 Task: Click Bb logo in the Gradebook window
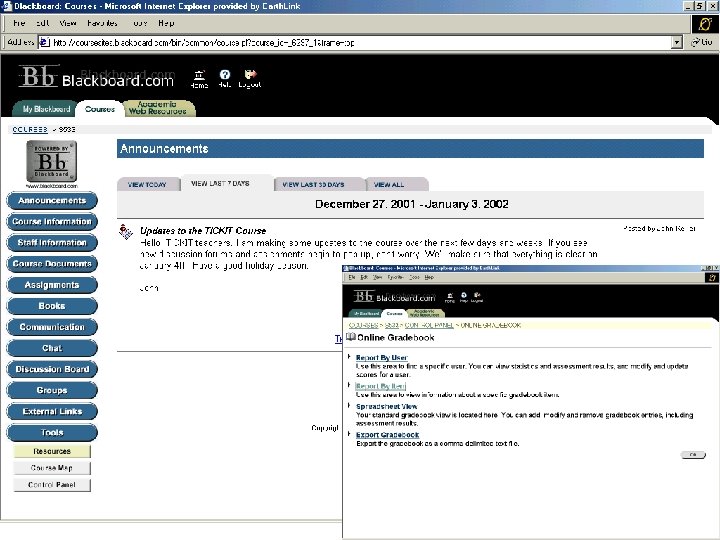click(x=364, y=297)
